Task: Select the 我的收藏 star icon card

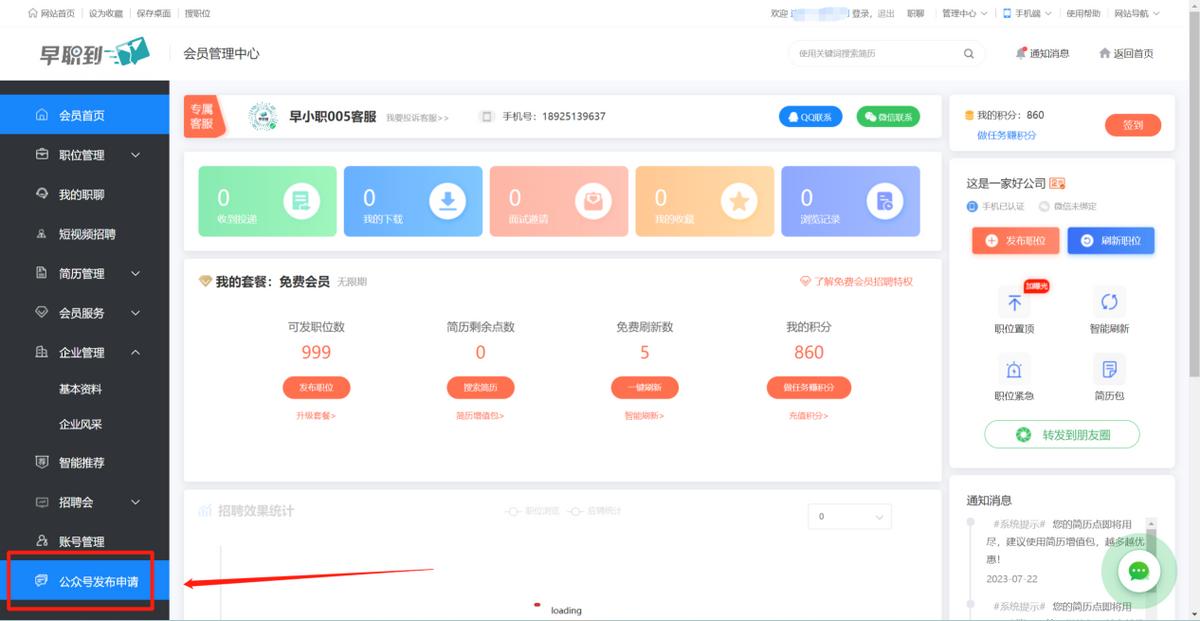Action: pyautogui.click(x=704, y=200)
